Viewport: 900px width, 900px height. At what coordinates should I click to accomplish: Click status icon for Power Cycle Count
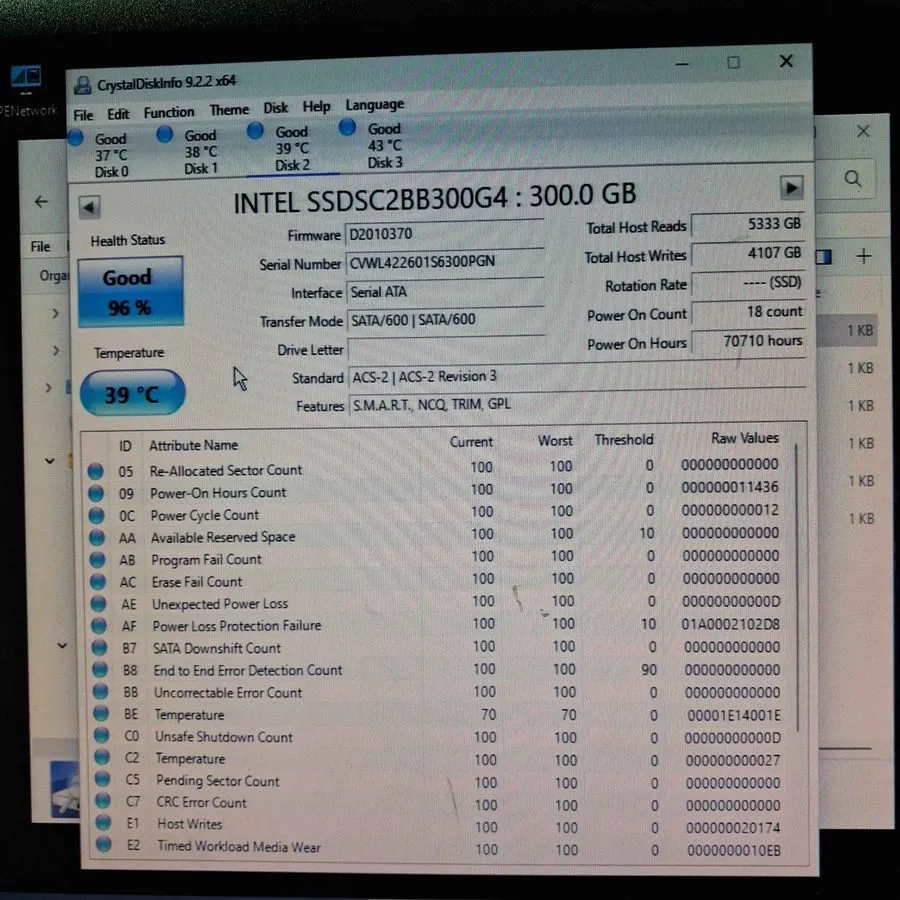pos(96,515)
